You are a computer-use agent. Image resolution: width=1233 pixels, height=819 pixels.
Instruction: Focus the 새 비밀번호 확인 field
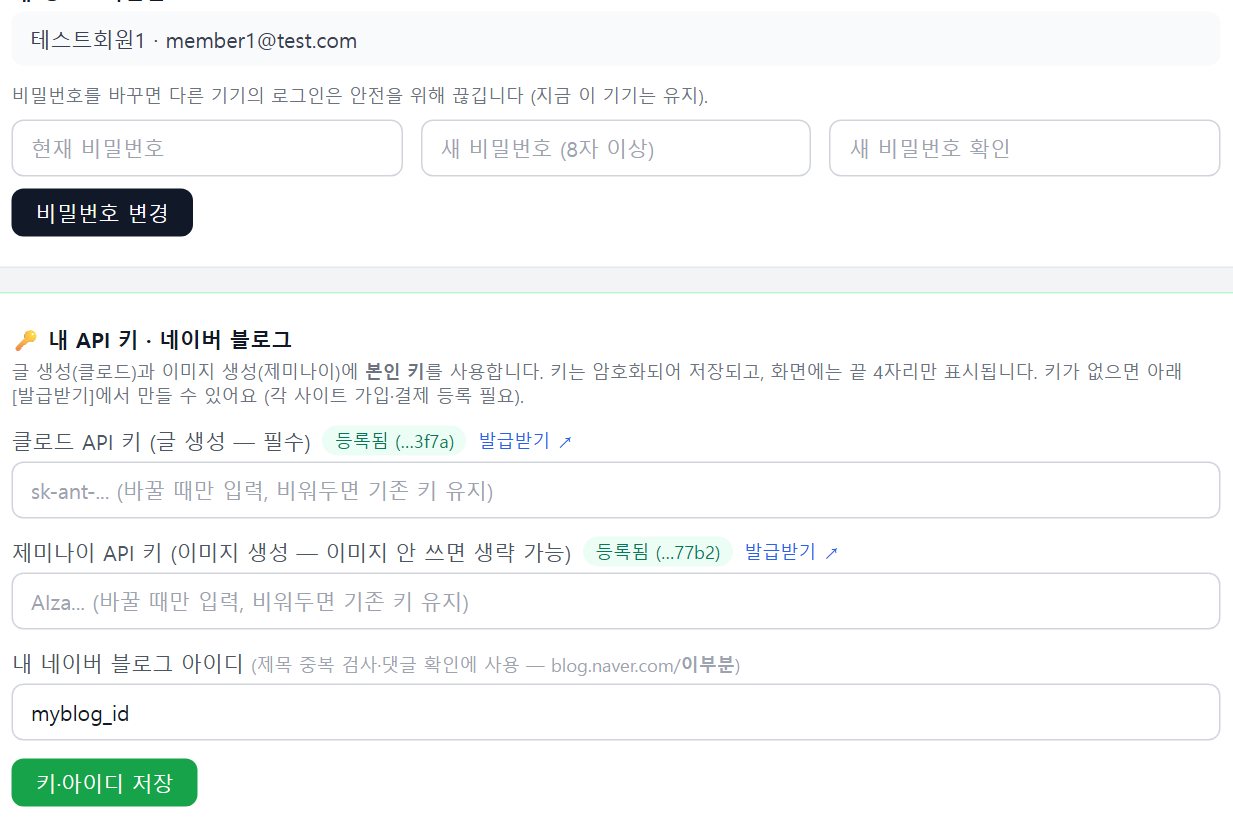tap(1025, 148)
